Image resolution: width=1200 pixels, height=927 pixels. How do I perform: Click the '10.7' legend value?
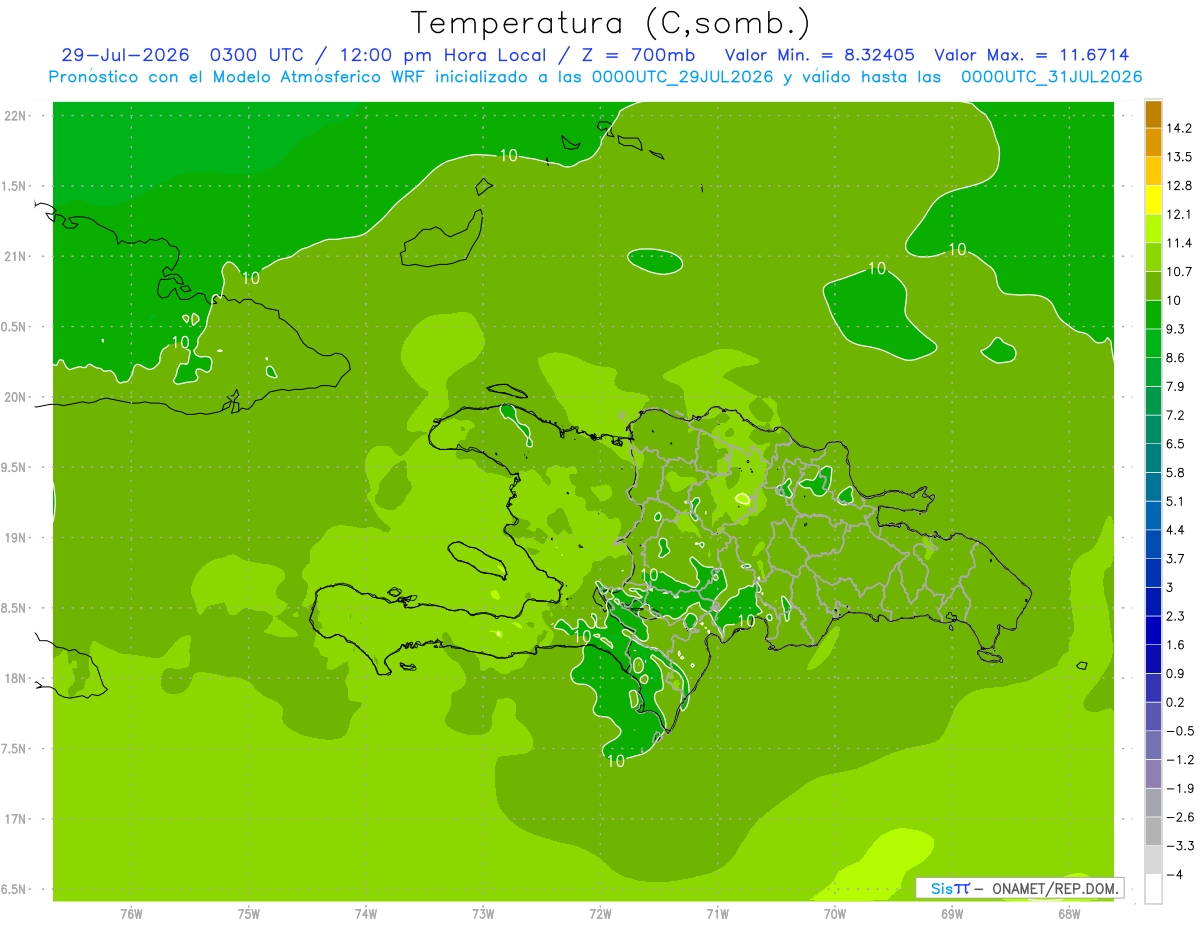(1179, 272)
